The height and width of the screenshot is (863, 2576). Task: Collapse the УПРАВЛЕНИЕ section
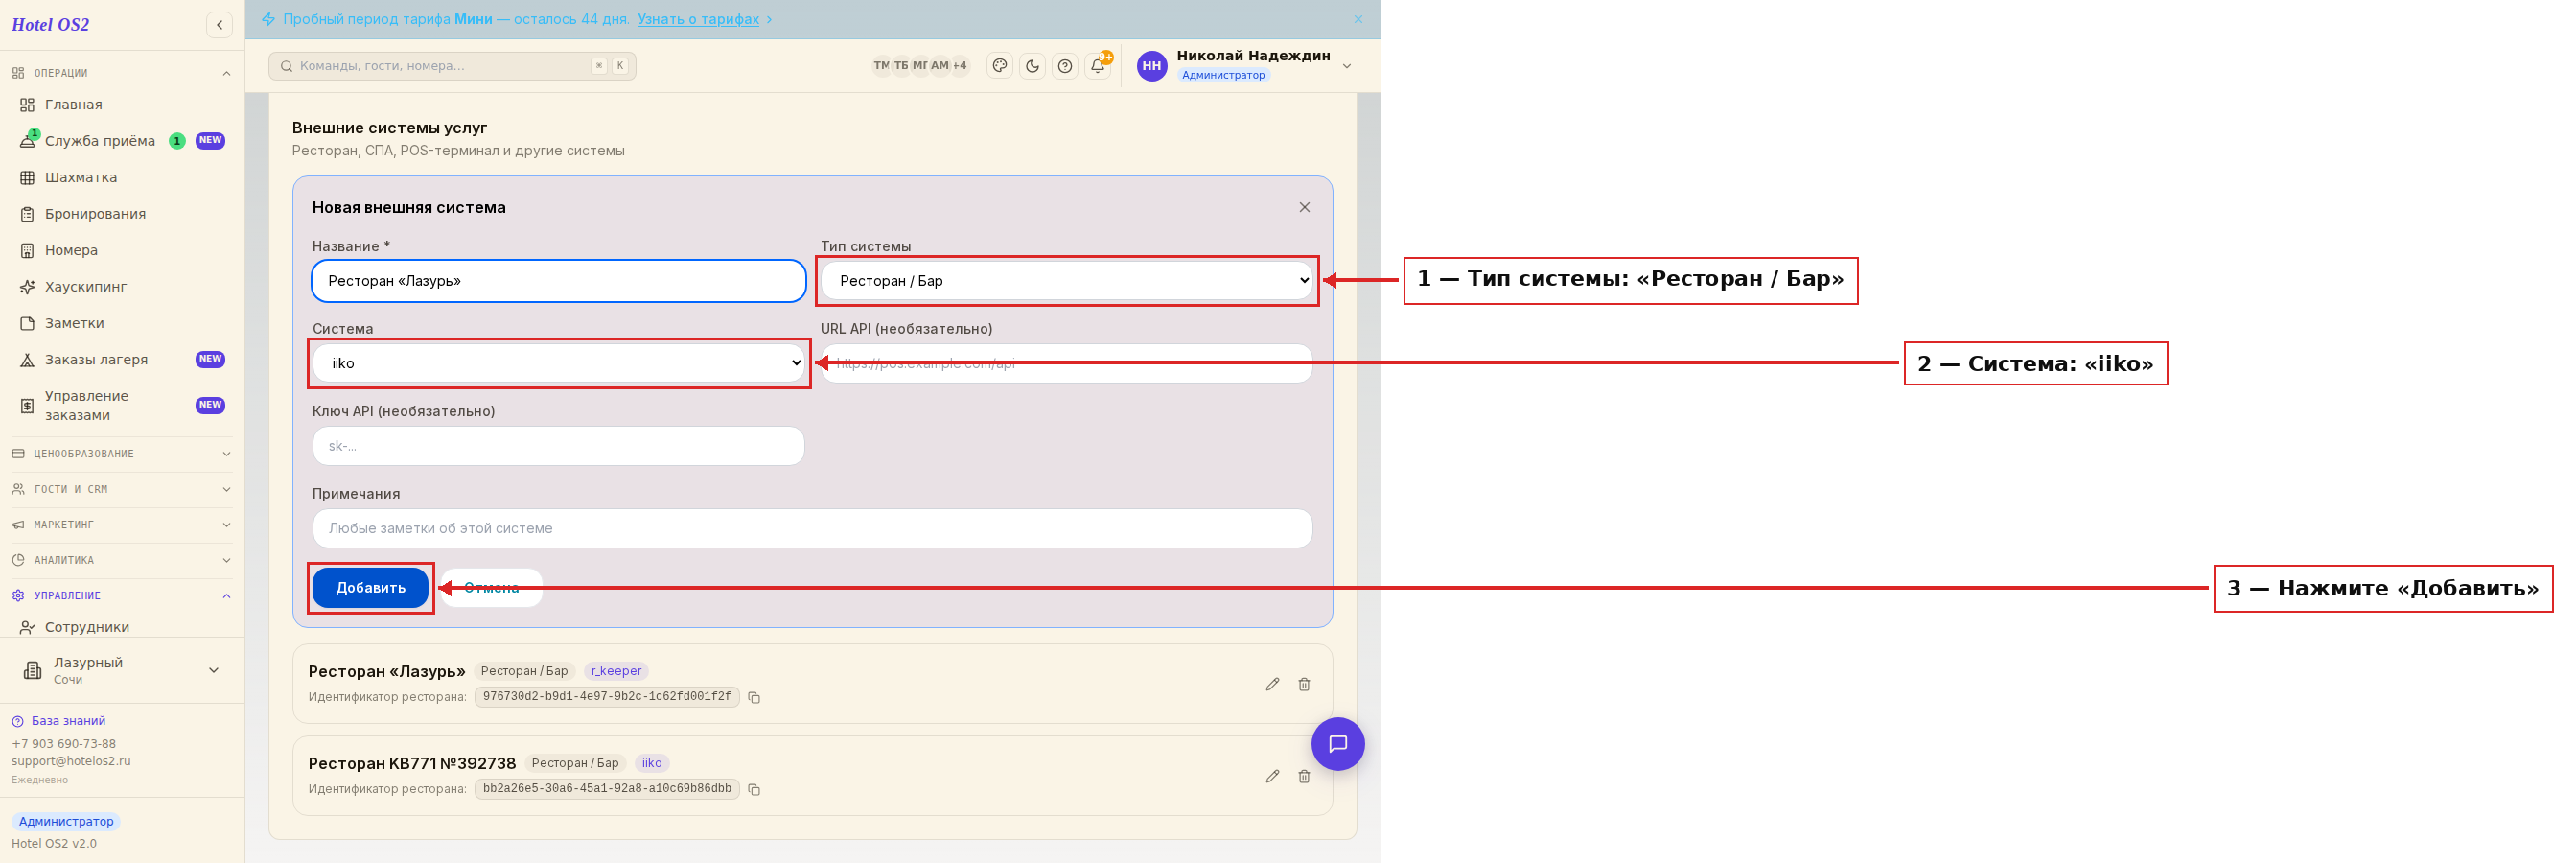click(122, 596)
